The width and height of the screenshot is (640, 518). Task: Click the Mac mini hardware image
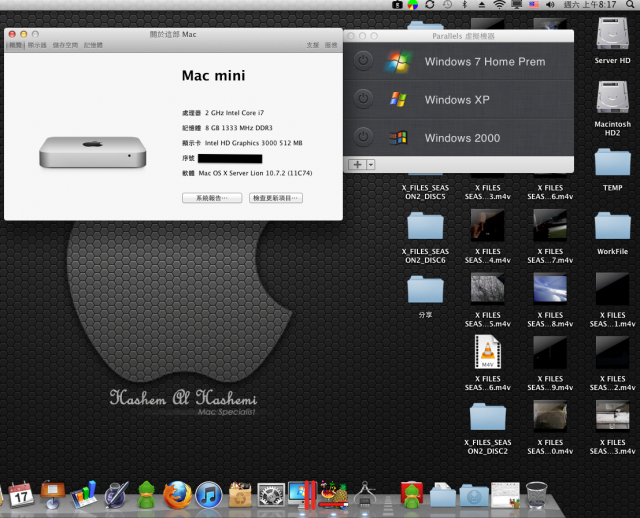(x=93, y=151)
